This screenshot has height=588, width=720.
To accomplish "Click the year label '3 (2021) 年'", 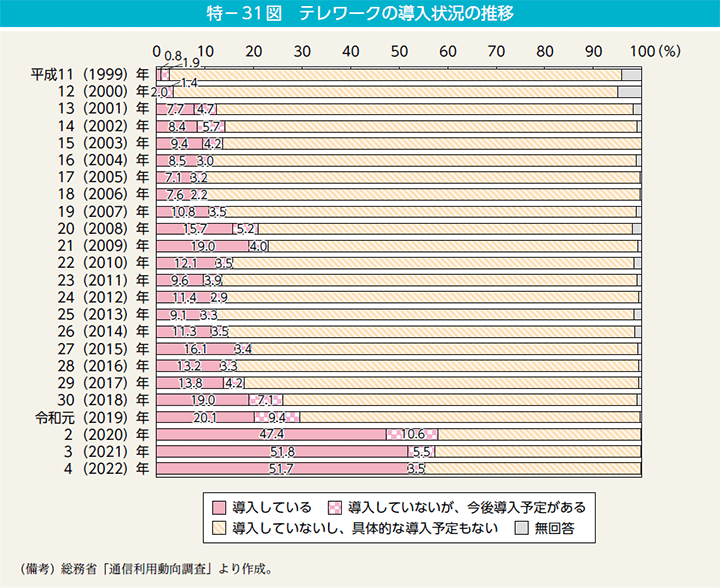I will (107, 451).
